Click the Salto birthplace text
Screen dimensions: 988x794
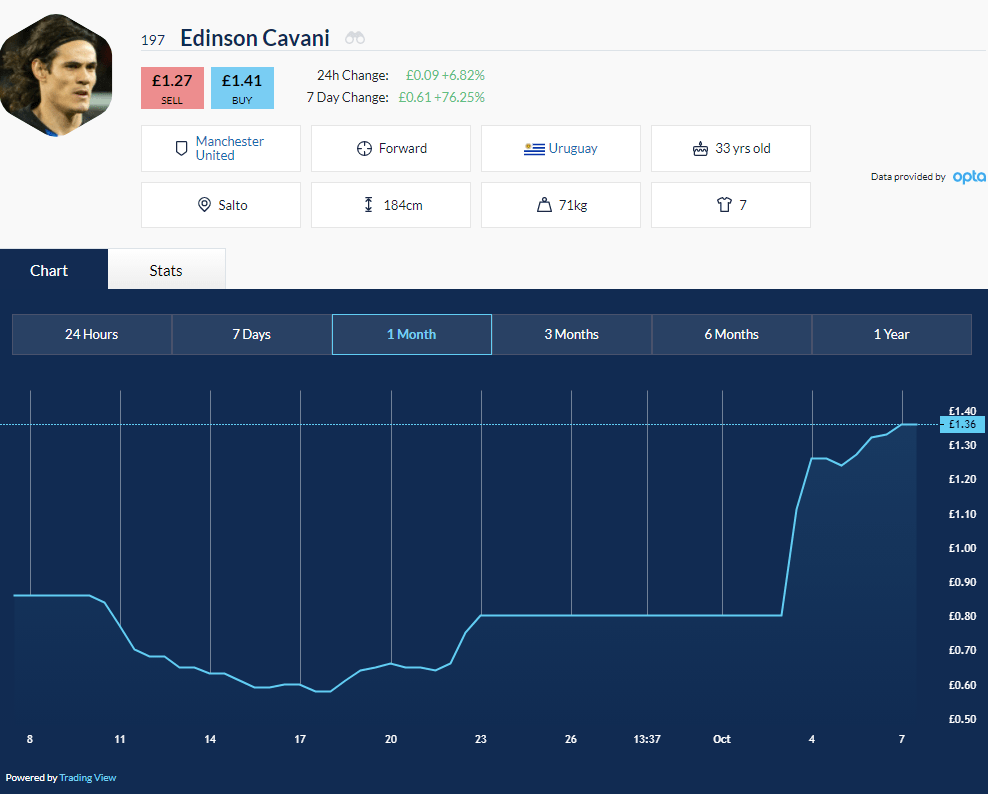(233, 205)
